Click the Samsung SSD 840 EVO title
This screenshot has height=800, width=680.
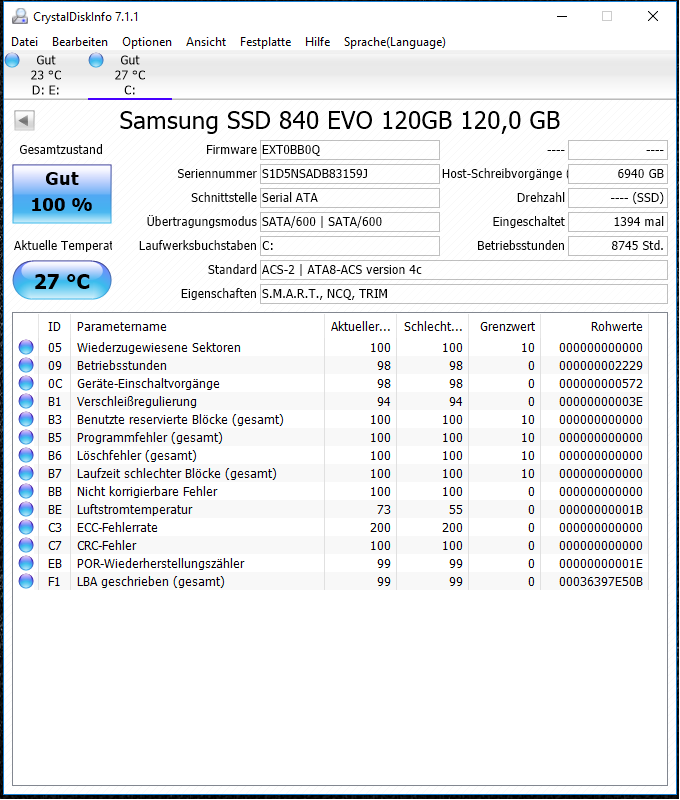tap(340, 121)
